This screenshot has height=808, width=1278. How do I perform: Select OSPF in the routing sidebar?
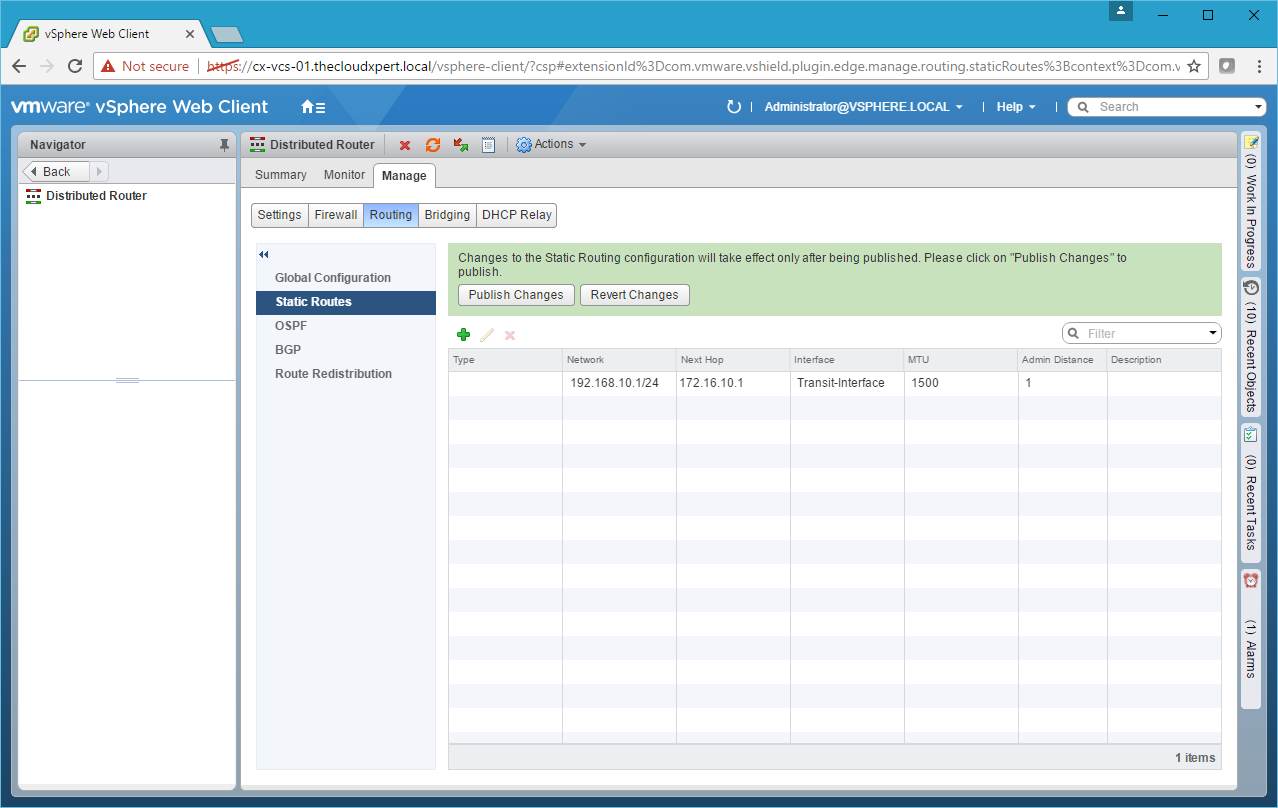(291, 326)
